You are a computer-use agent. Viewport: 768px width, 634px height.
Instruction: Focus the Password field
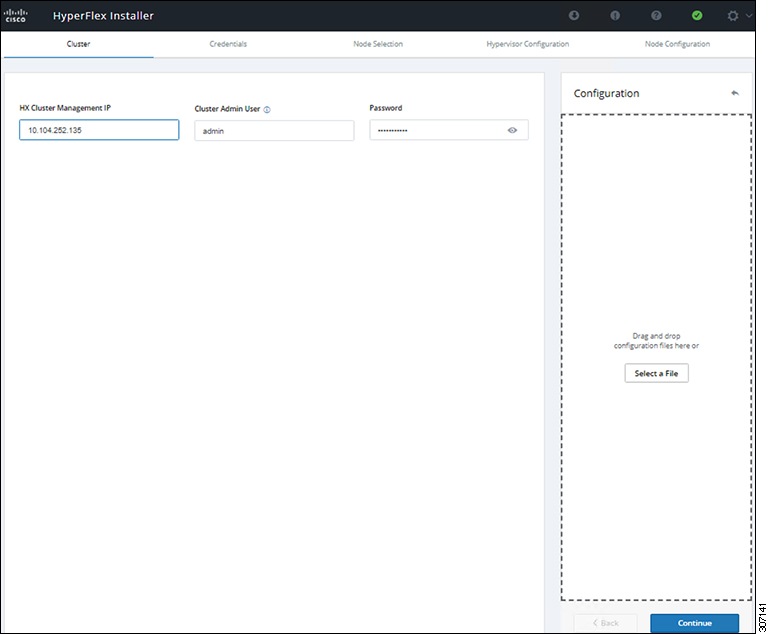[x=449, y=130]
